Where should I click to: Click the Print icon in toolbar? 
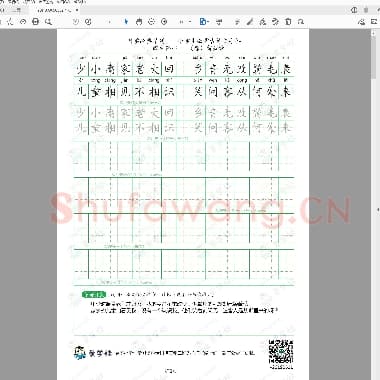[x=35, y=22]
